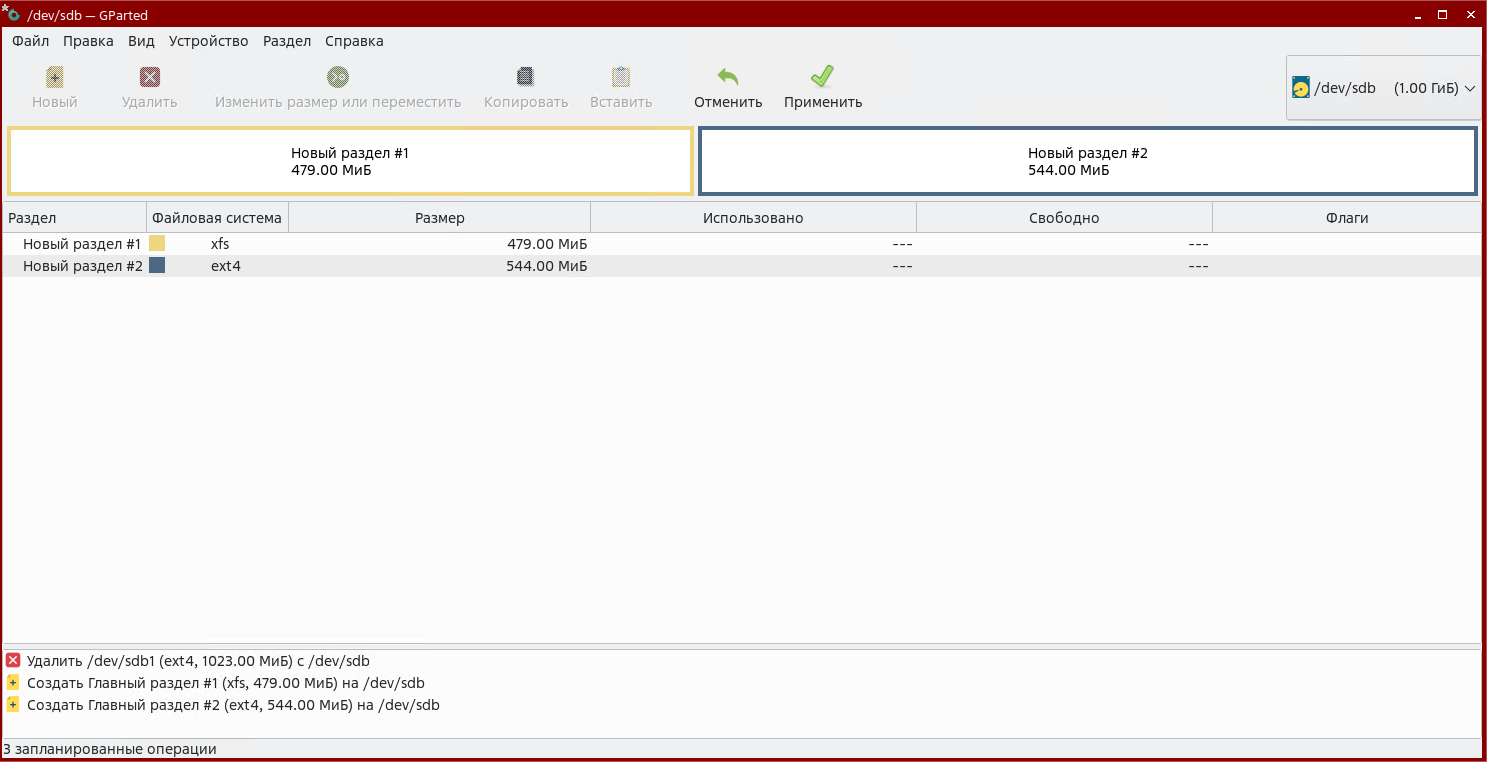
Task: Click the Undo last operation arrow icon
Action: click(728, 77)
